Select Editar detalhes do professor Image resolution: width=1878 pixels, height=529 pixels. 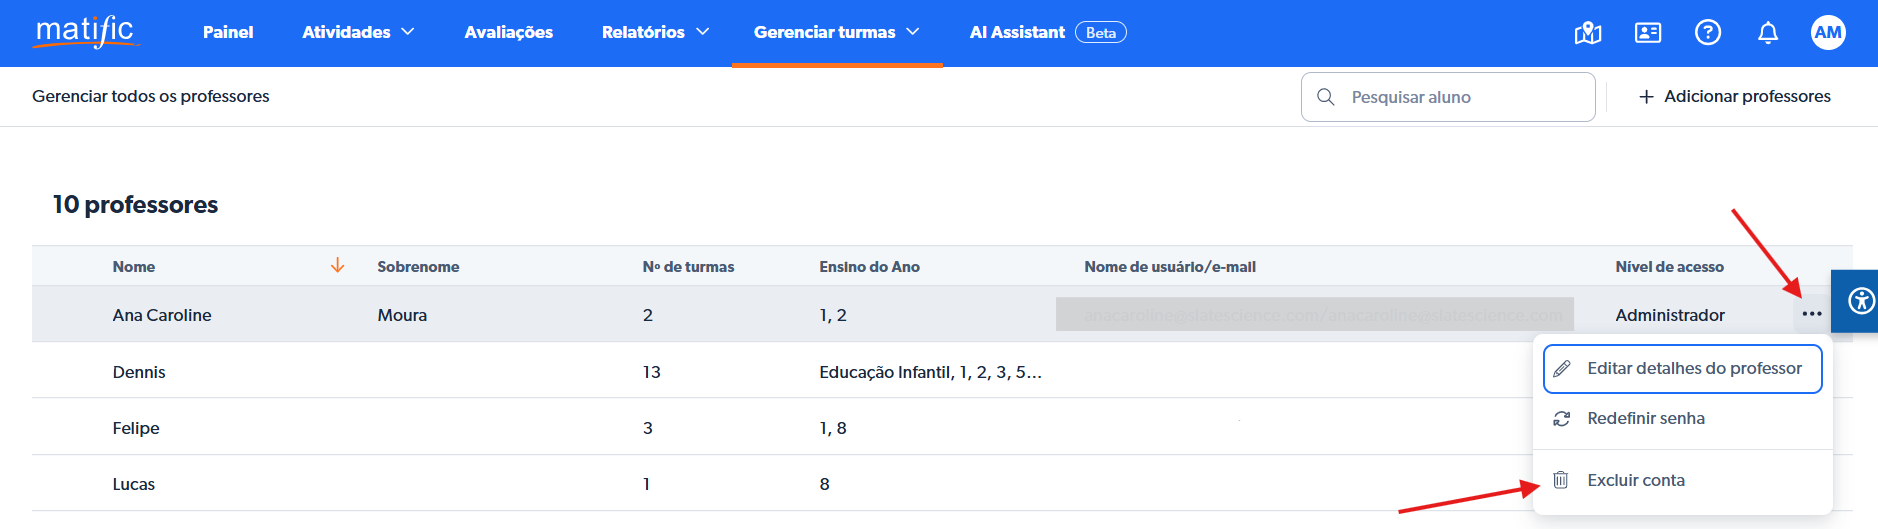click(1683, 369)
